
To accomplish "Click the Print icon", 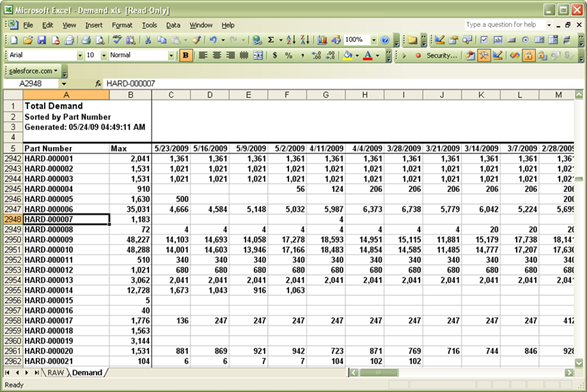I will [x=86, y=40].
